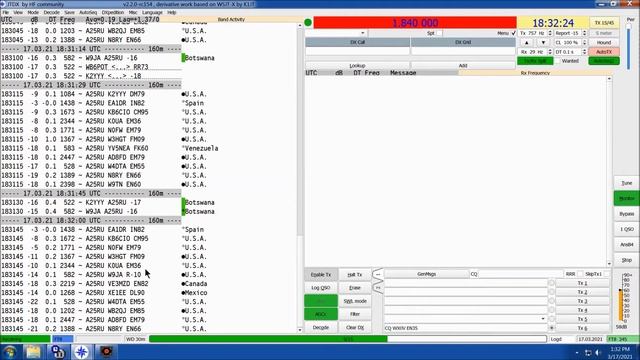Screen dimensions: 640x360
Task: Open the Language menu
Action: coord(152,12)
